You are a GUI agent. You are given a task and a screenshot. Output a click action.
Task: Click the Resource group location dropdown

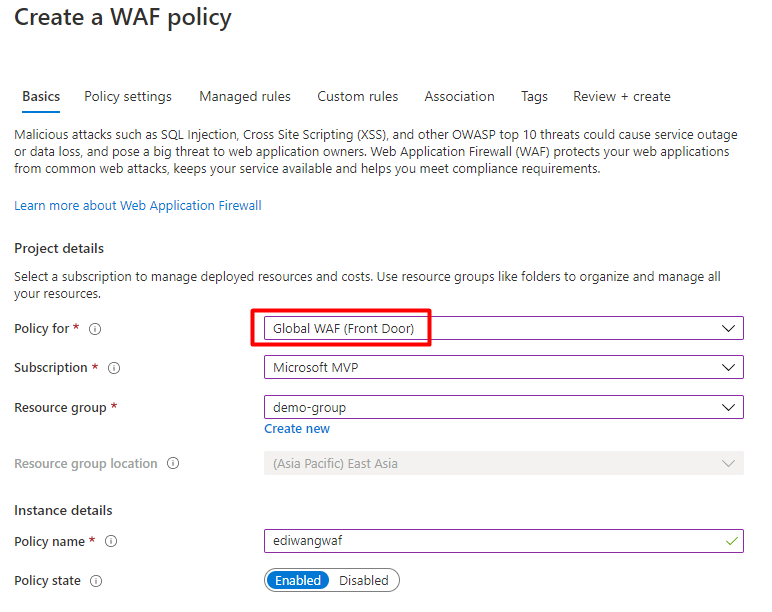[504, 463]
